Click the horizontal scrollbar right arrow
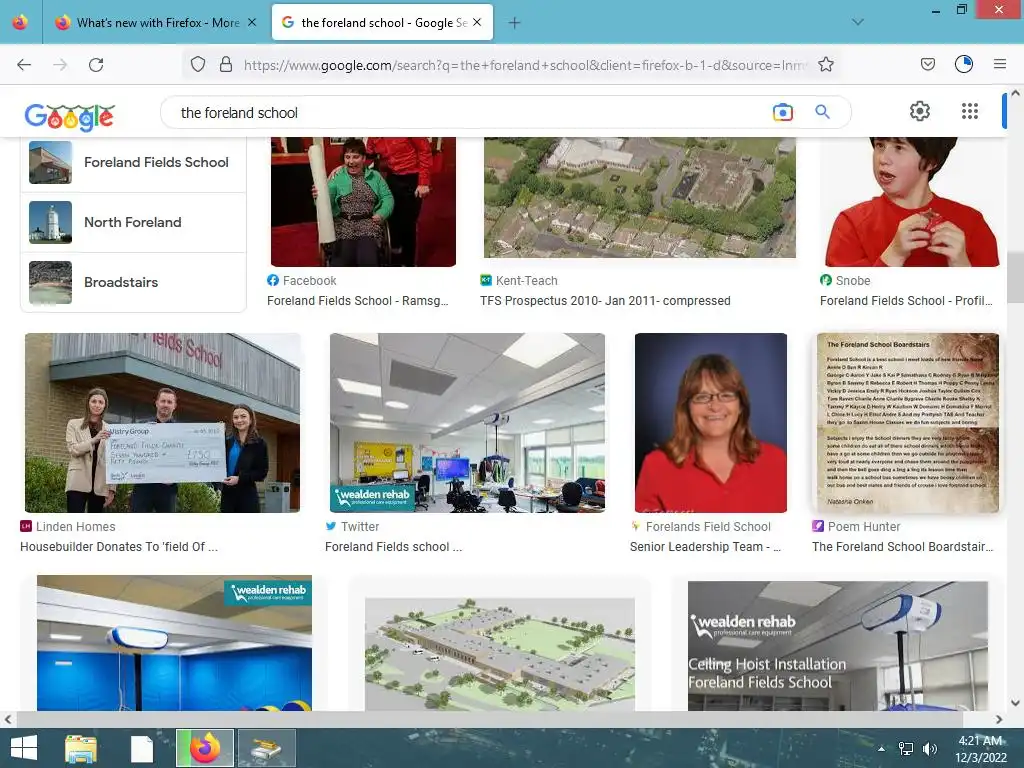This screenshot has height=768, width=1024. click(x=999, y=720)
